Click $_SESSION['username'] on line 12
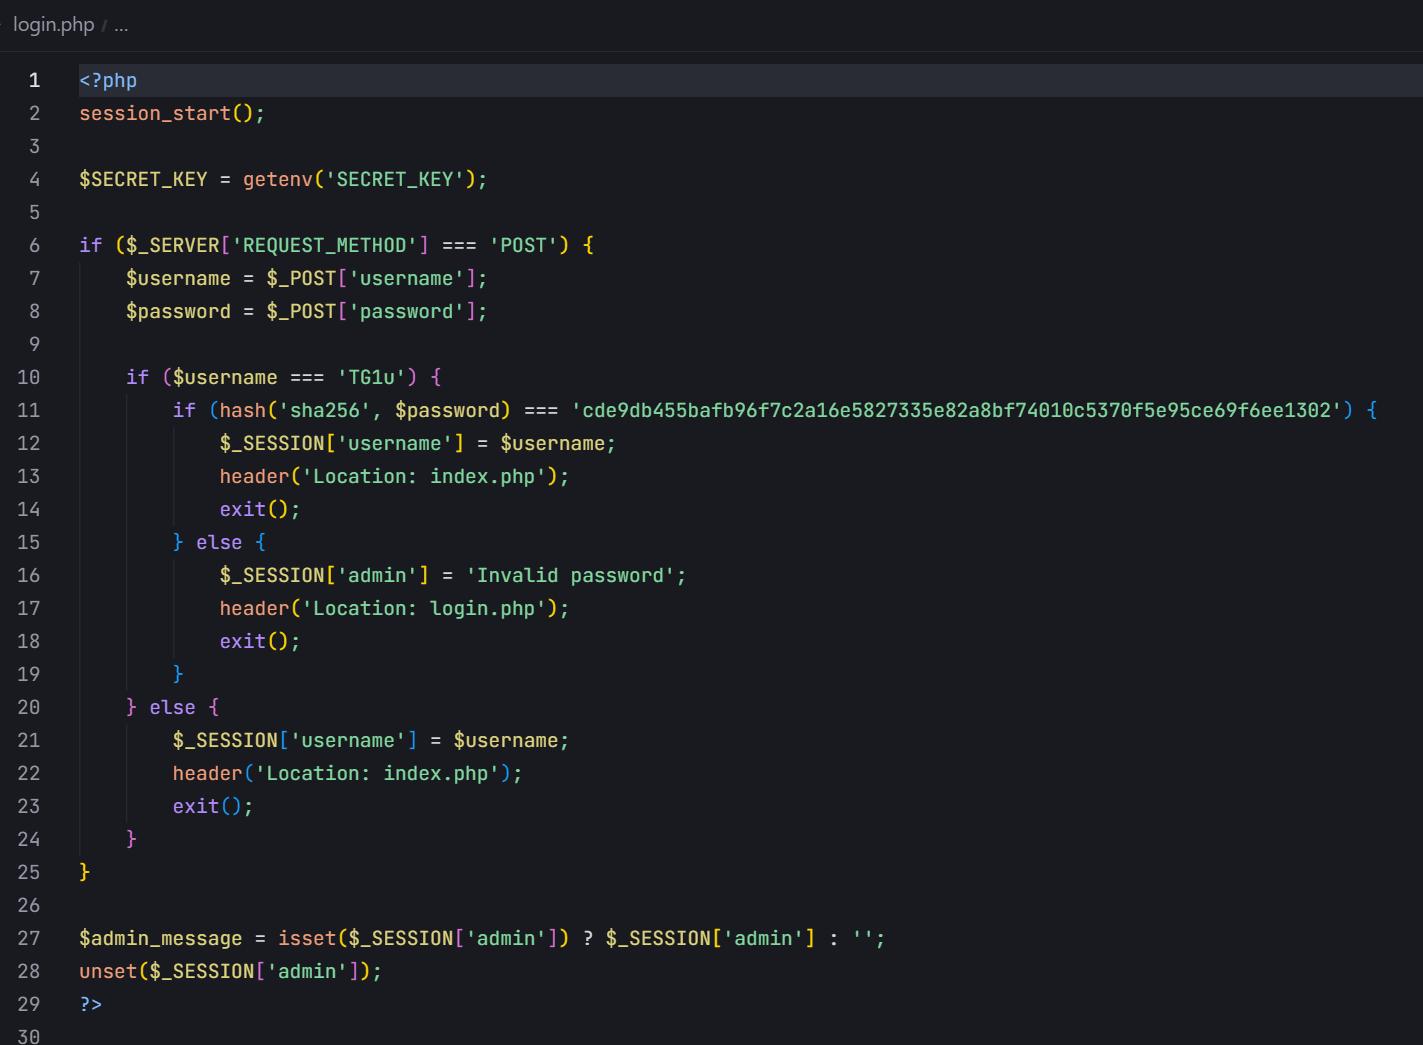Screen dimensions: 1423x1045 tap(342, 443)
